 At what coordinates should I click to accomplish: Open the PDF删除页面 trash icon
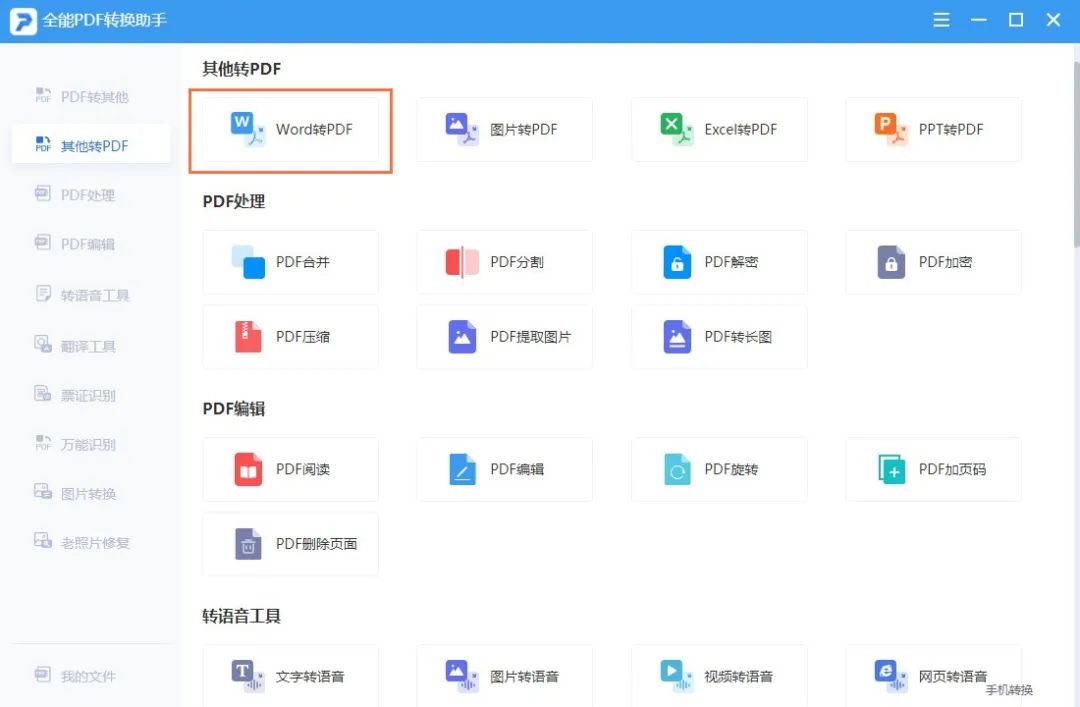coord(248,544)
